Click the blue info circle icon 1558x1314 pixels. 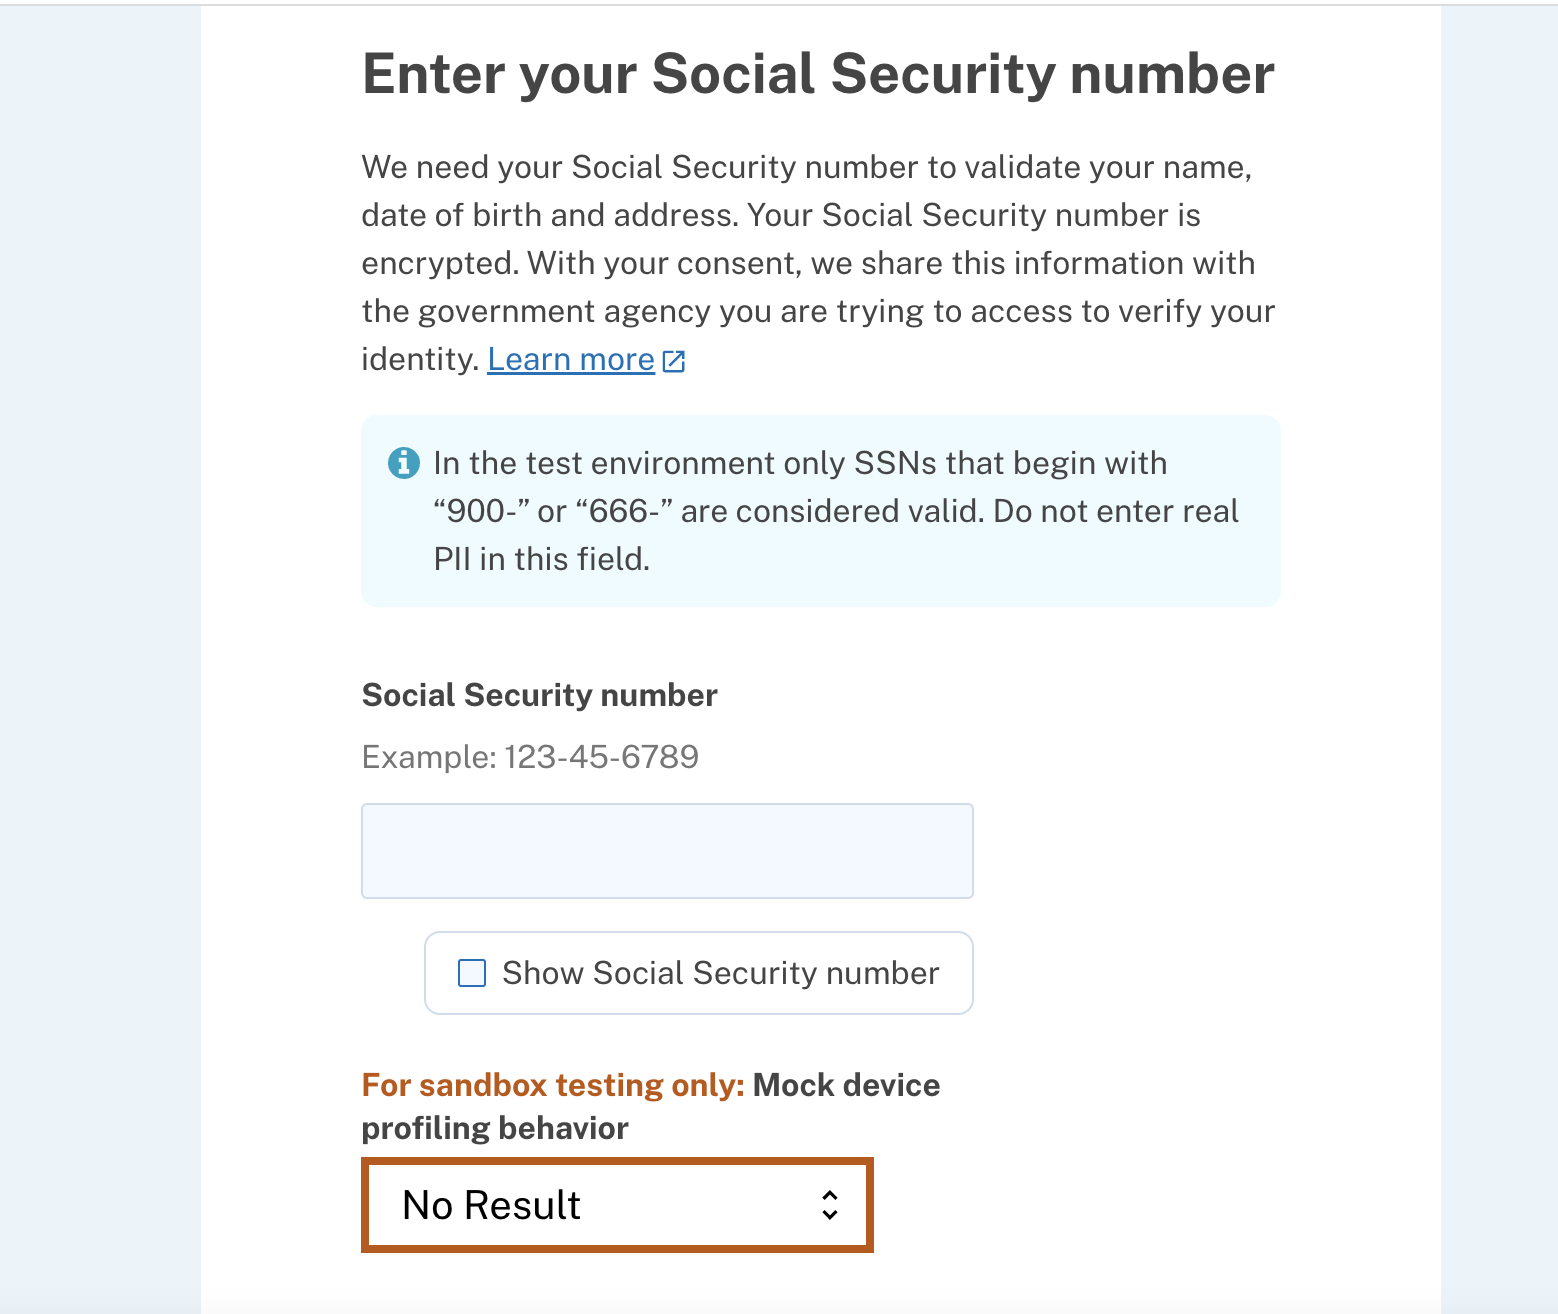pyautogui.click(x=403, y=463)
